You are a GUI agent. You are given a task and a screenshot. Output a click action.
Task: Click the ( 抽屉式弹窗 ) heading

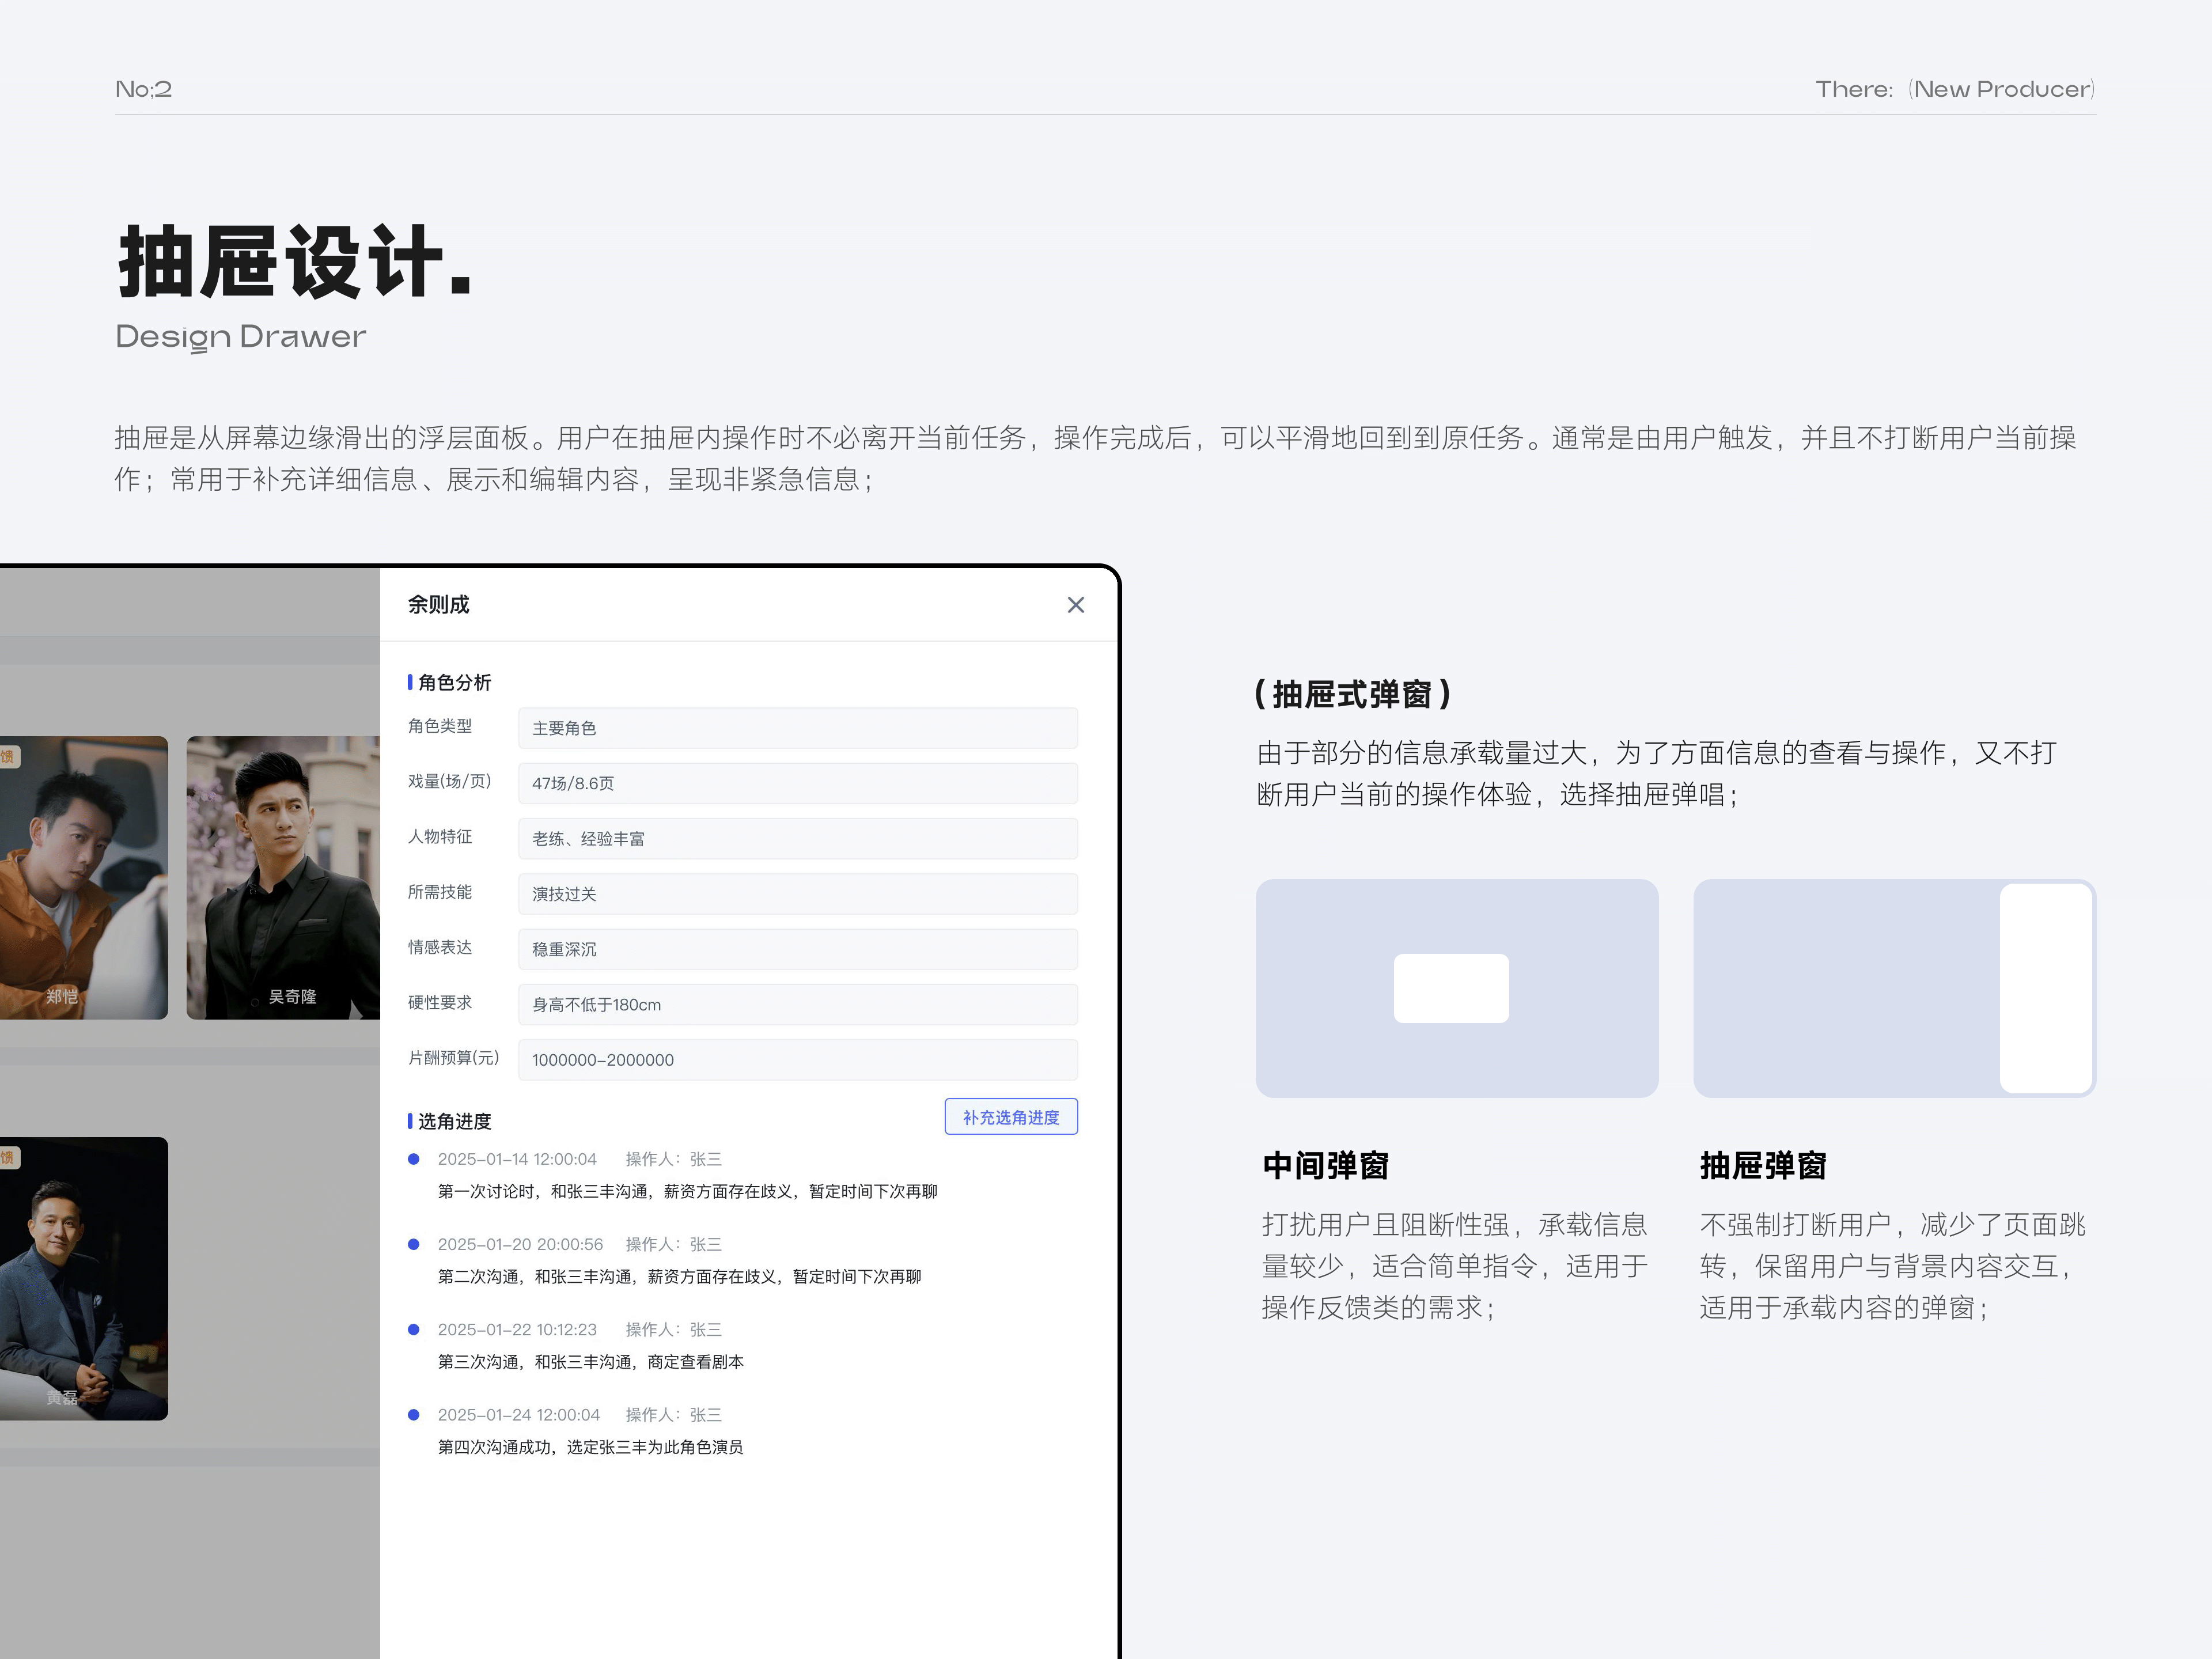coord(1353,694)
